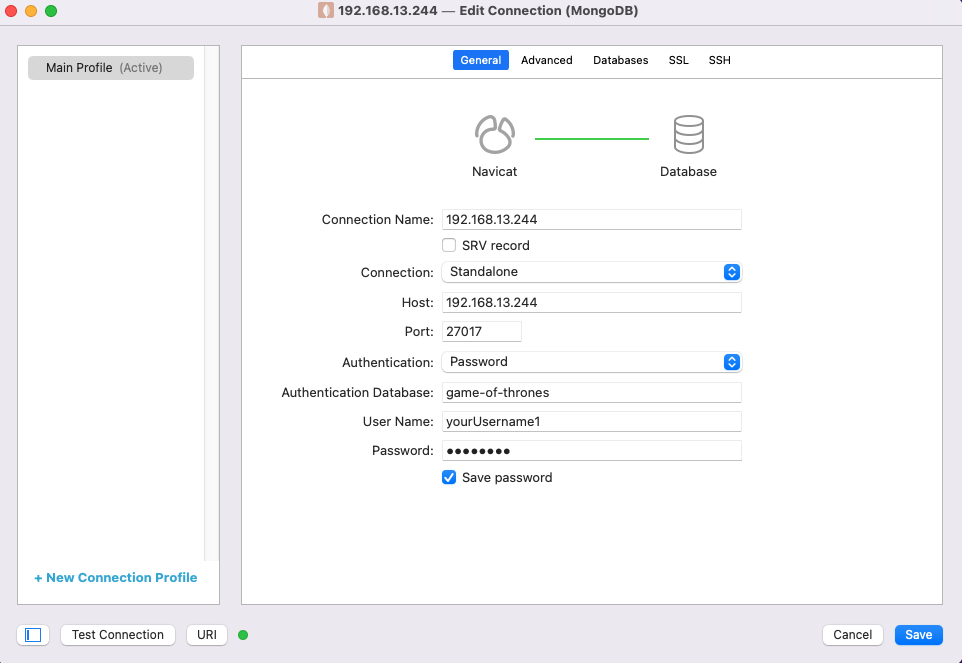Open the Authentication Password dropdown
This screenshot has width=962, height=663.
coord(591,362)
